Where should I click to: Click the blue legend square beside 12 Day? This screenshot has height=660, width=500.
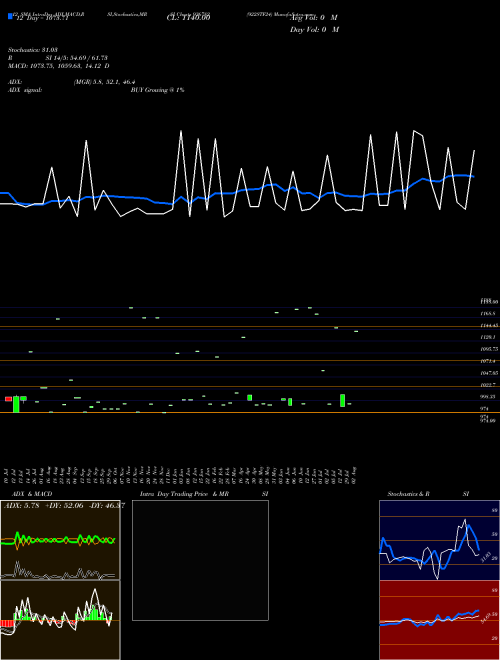10,16
